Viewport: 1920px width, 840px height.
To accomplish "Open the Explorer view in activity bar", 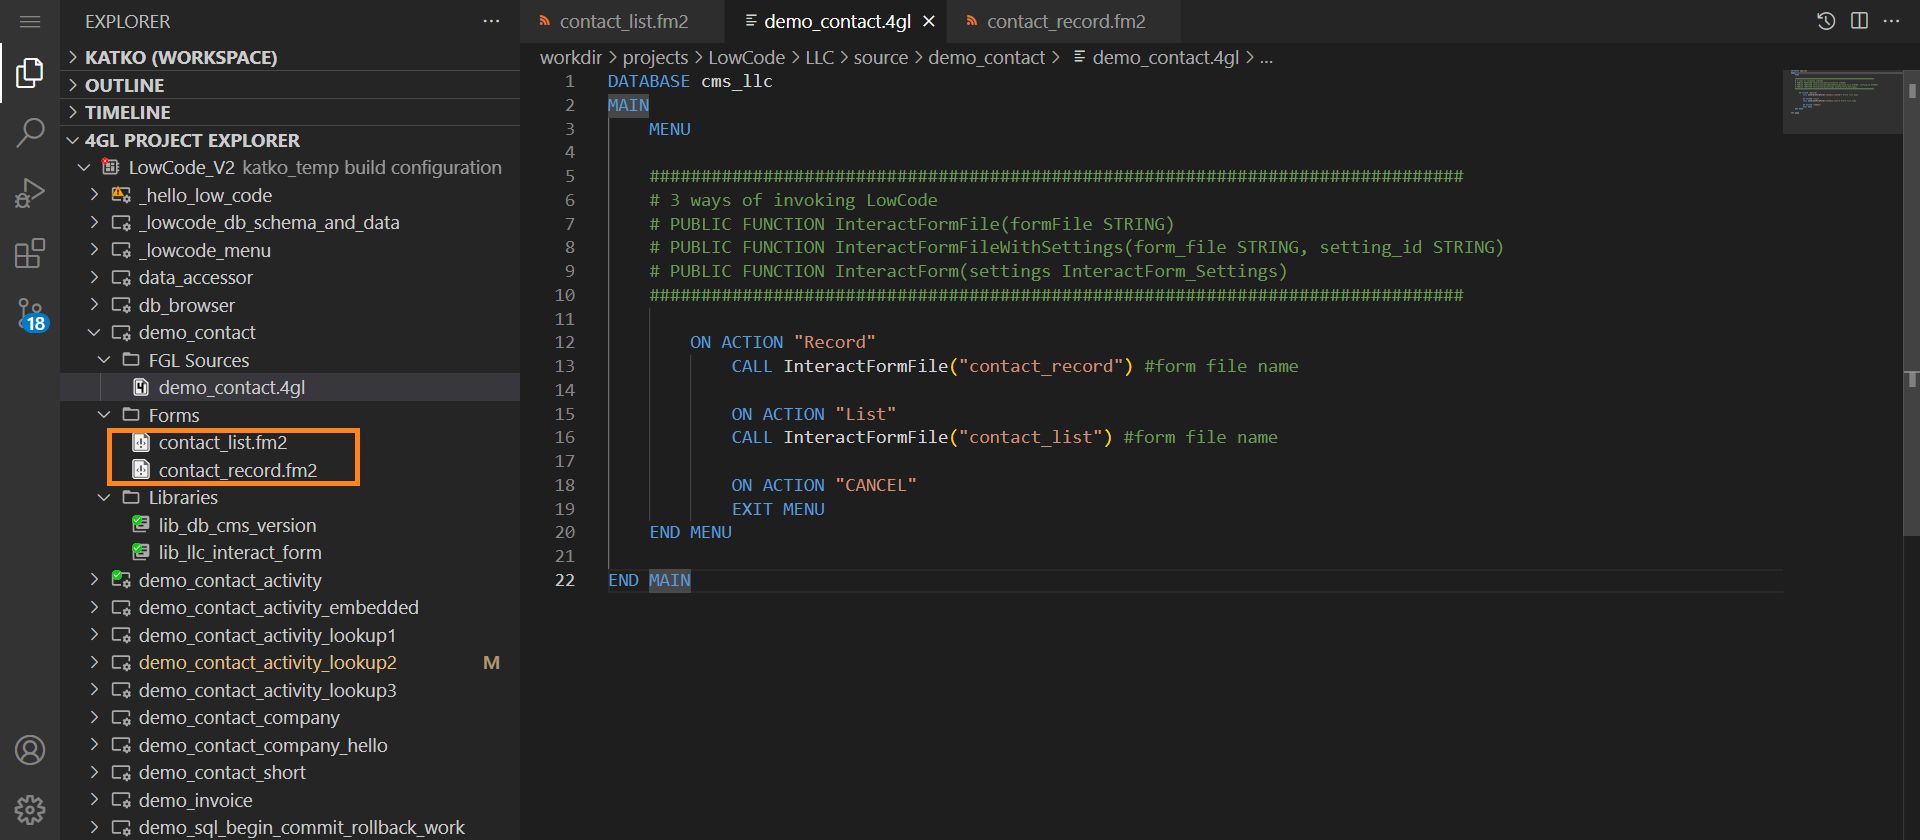I will point(30,72).
